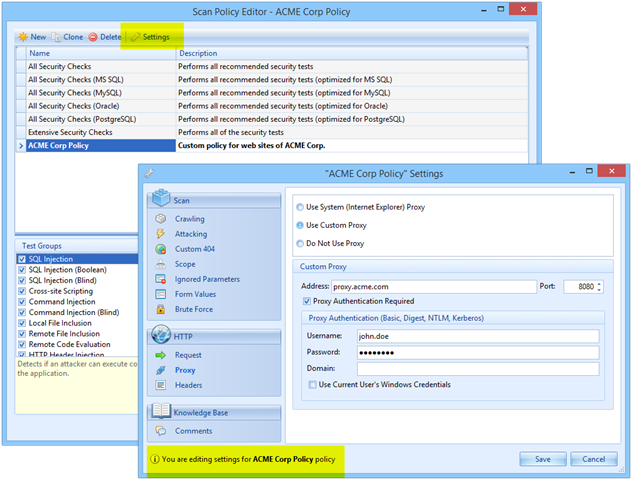This screenshot has width=632, height=480.
Task: Click the Proxy plug icon
Action: coord(161,370)
